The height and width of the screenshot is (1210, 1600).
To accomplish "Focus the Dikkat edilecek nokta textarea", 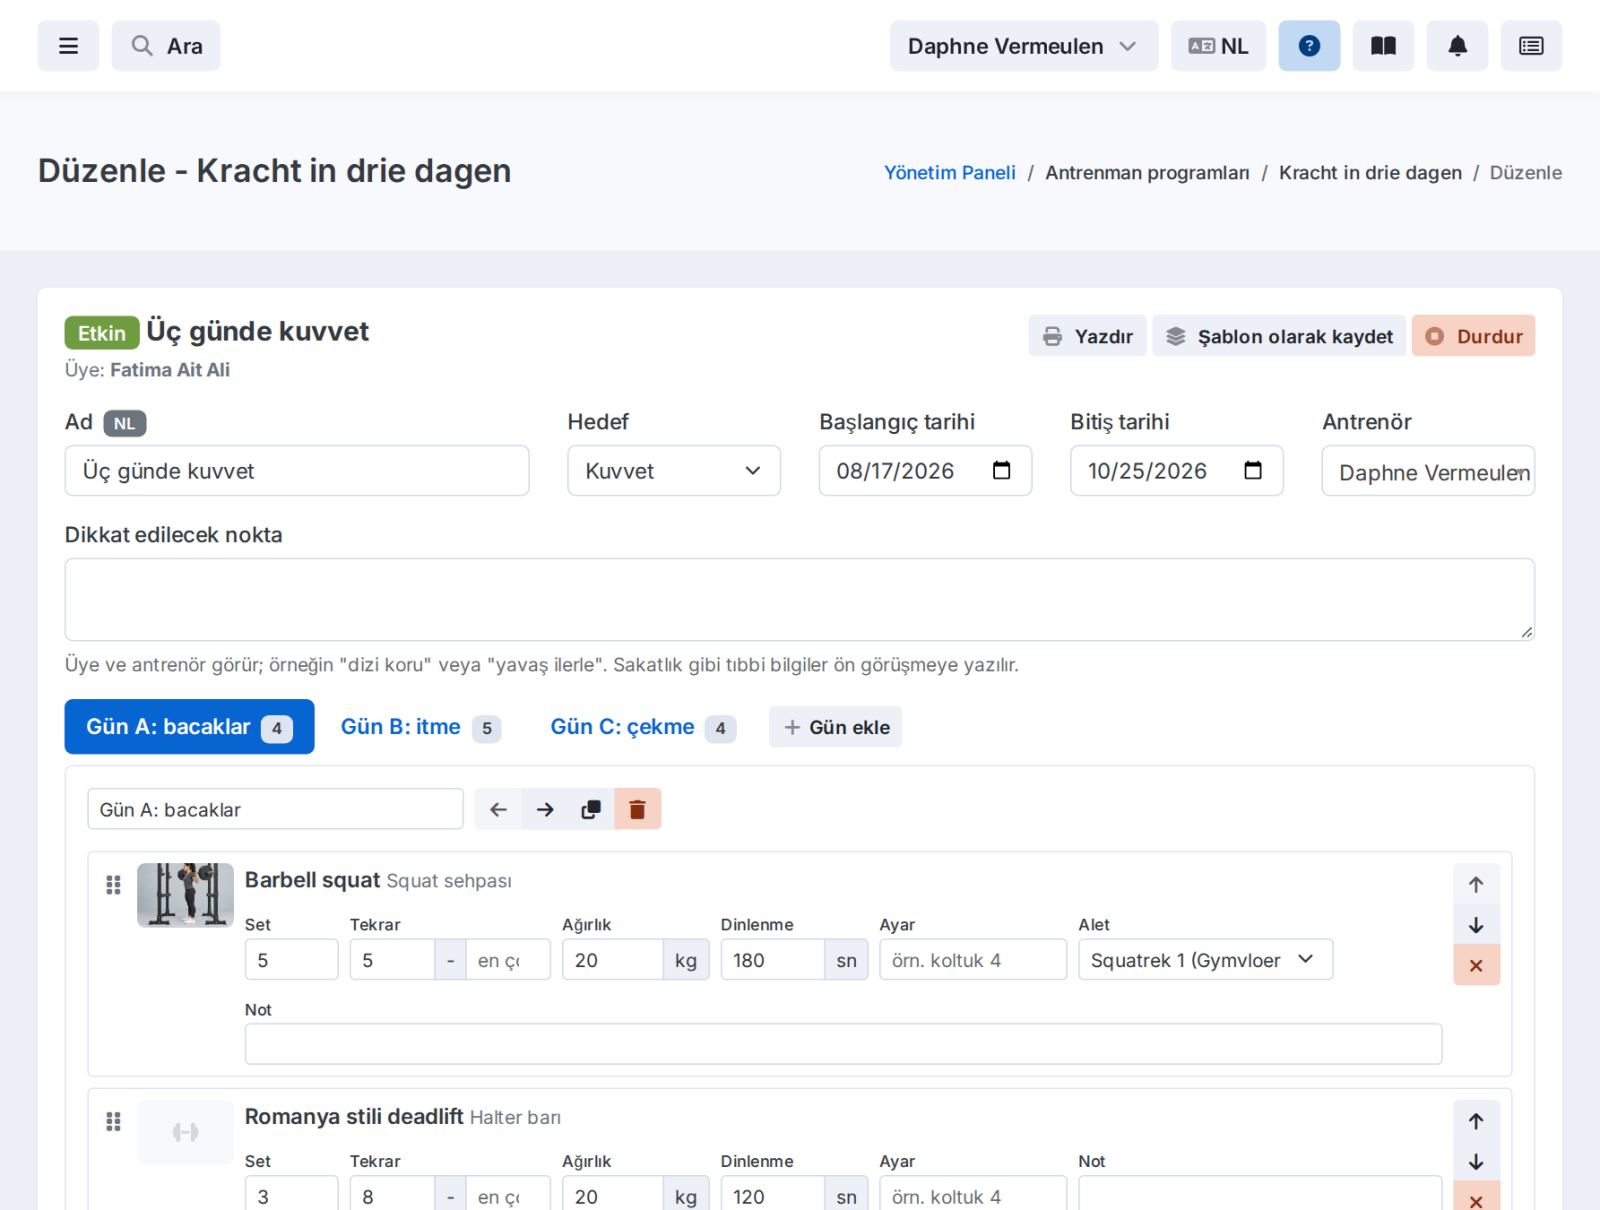I will point(800,599).
